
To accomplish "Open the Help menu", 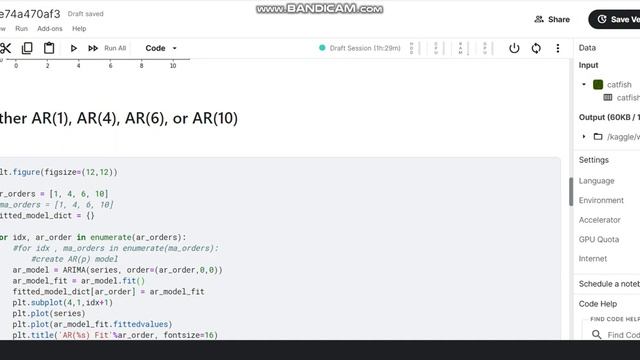I will (x=79, y=29).
